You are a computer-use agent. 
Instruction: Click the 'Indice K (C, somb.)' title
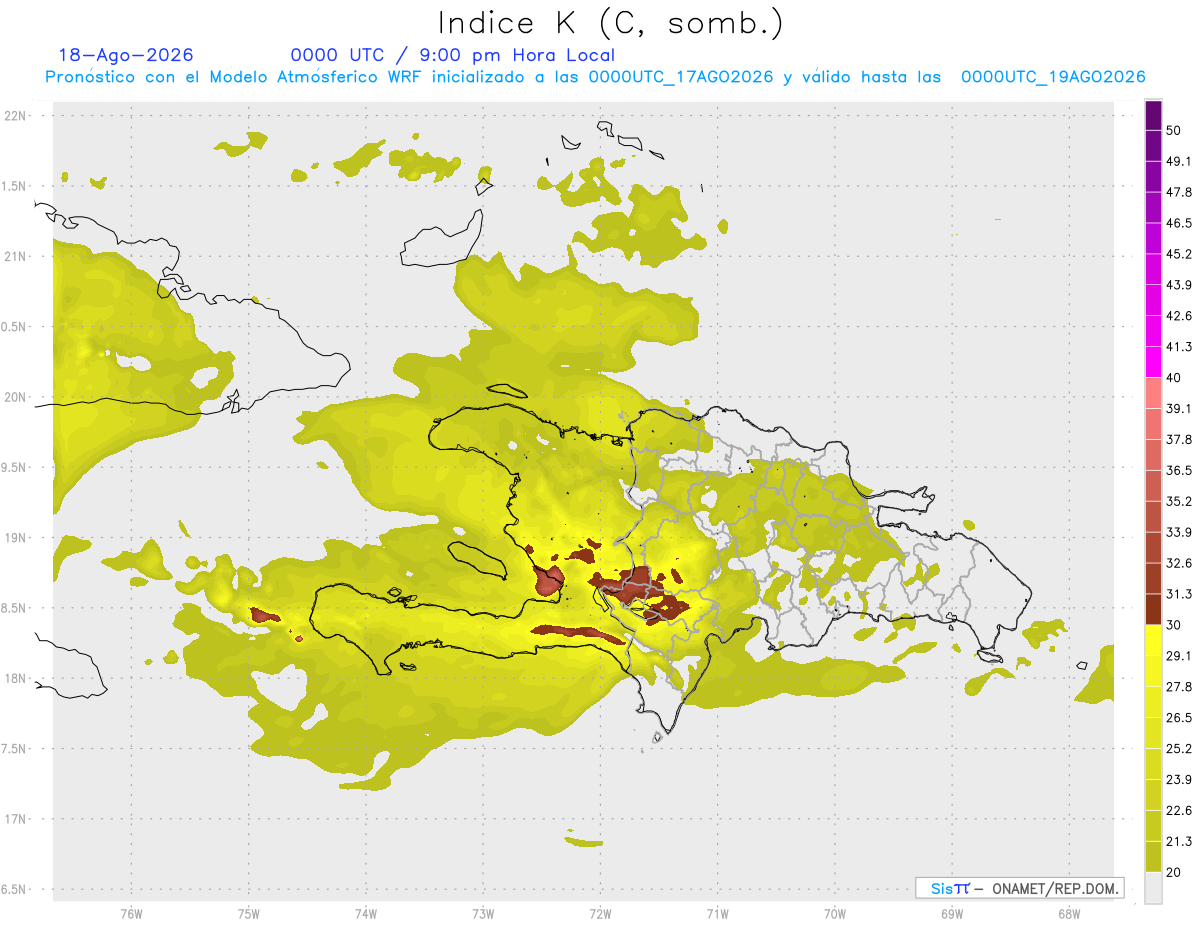coord(611,24)
